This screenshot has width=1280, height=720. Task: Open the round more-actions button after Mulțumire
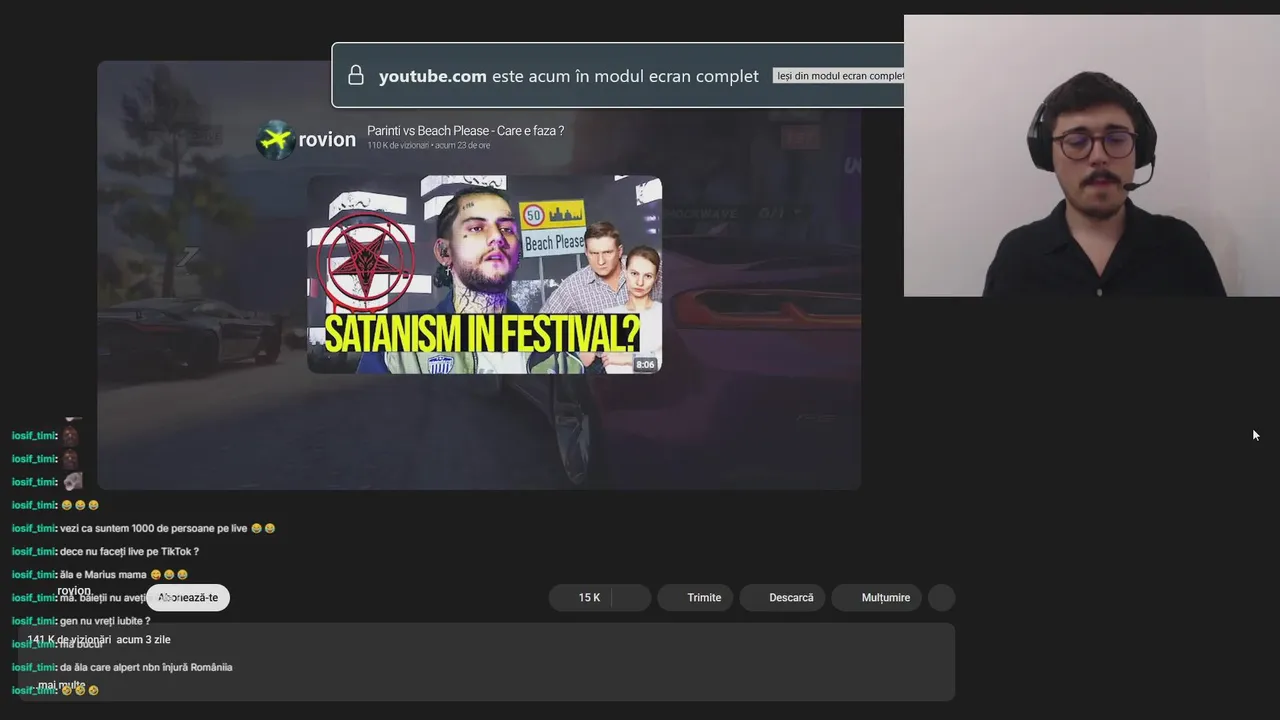click(x=942, y=597)
